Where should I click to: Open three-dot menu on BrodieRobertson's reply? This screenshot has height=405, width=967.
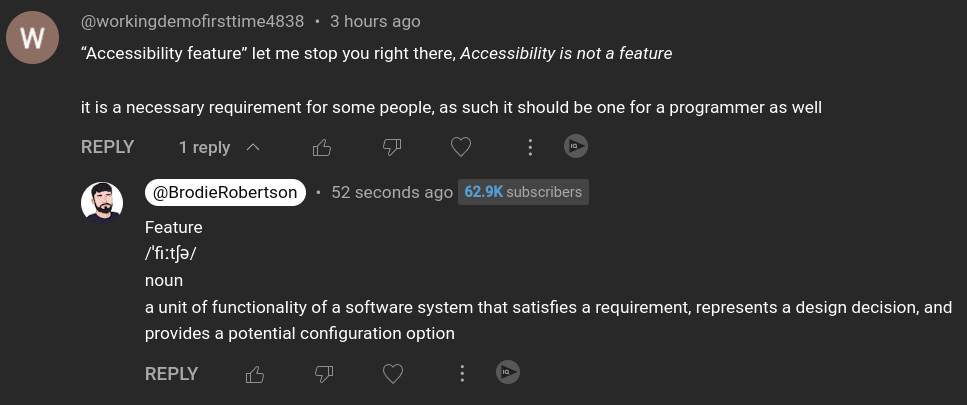tap(462, 374)
